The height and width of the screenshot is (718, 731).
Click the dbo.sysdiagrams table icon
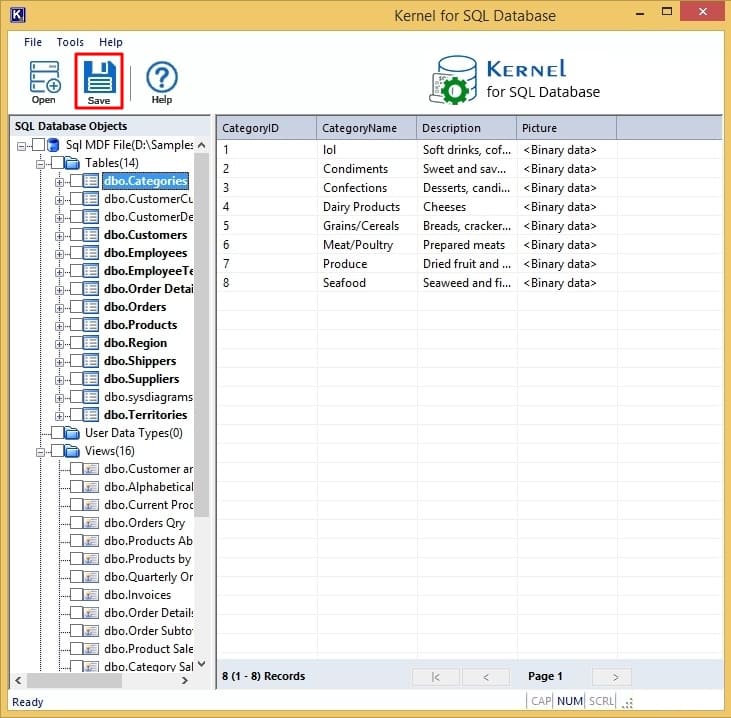click(91, 397)
